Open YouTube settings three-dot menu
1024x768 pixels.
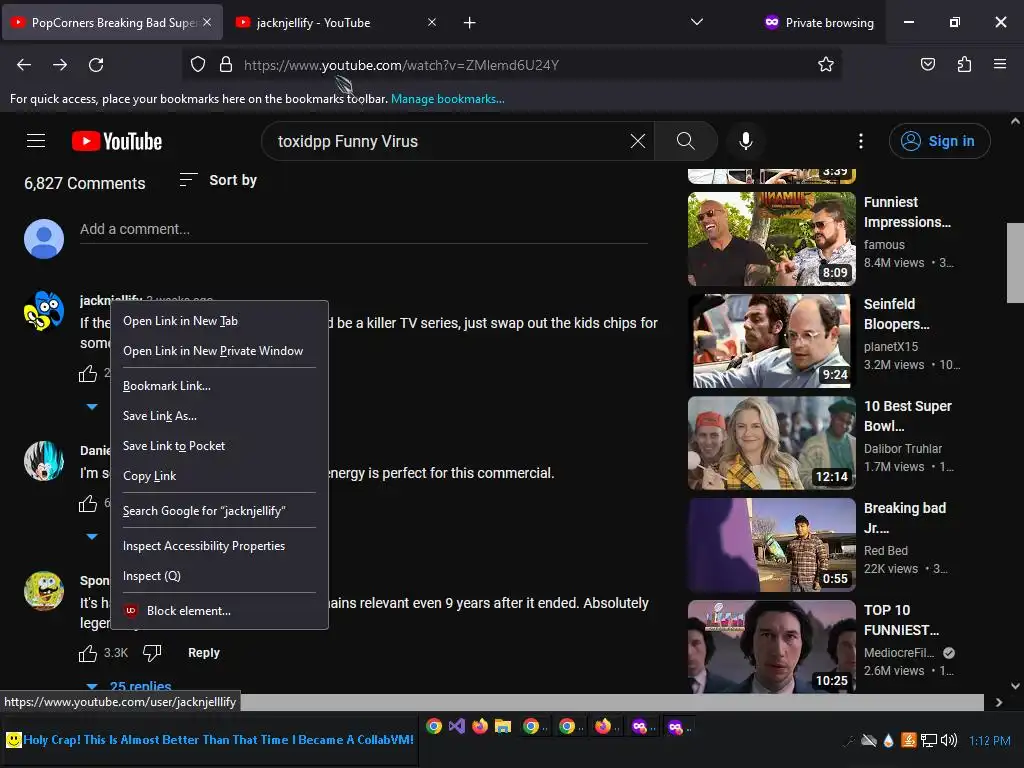click(x=861, y=141)
